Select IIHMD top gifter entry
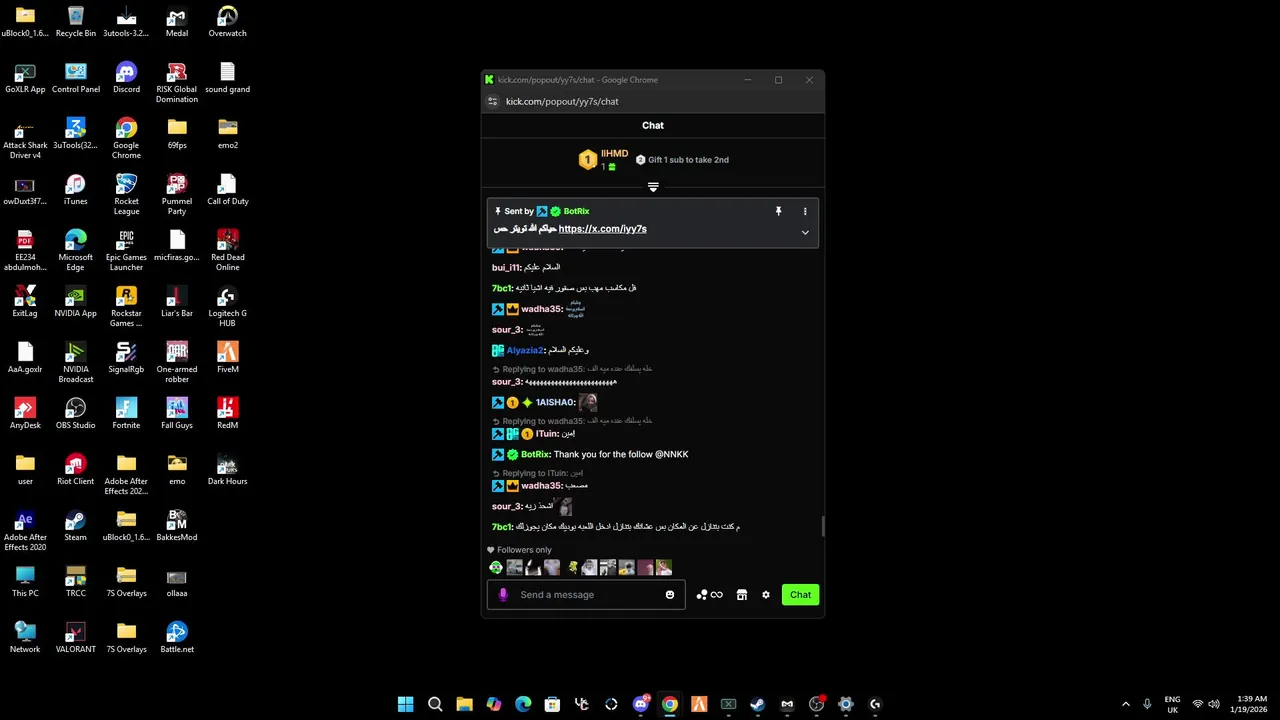 (604, 160)
